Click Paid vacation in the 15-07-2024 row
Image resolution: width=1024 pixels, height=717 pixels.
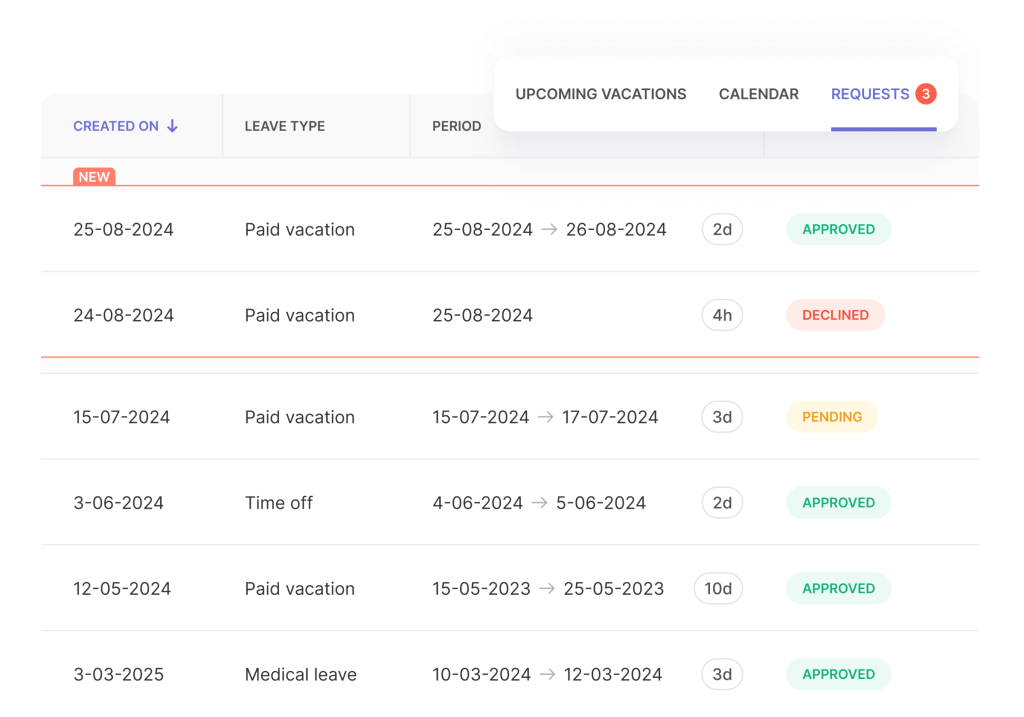[x=300, y=417]
